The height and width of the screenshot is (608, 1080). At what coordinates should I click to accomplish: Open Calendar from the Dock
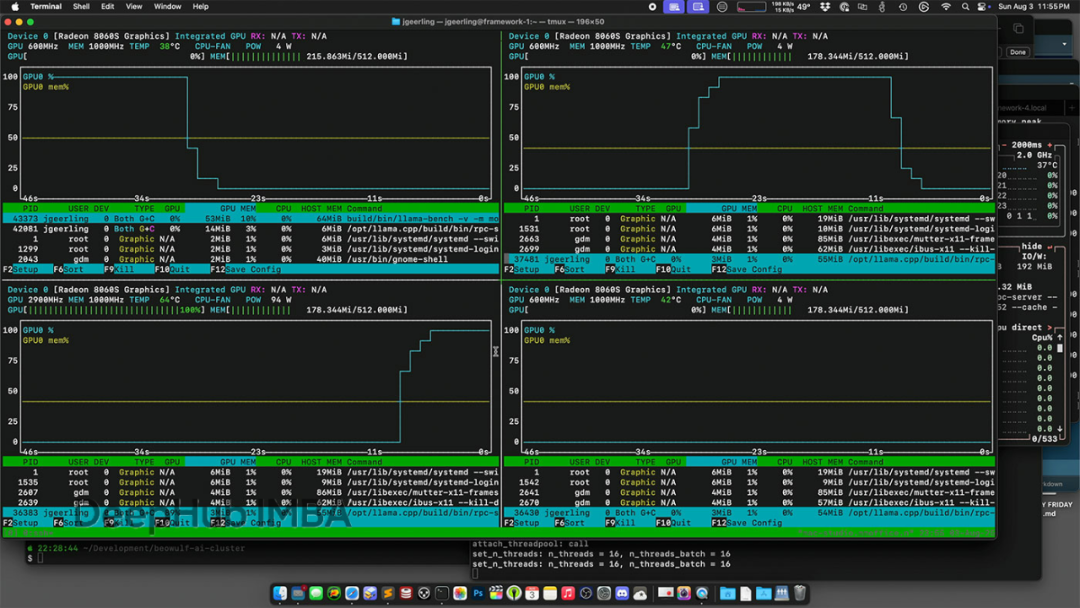pos(532,594)
